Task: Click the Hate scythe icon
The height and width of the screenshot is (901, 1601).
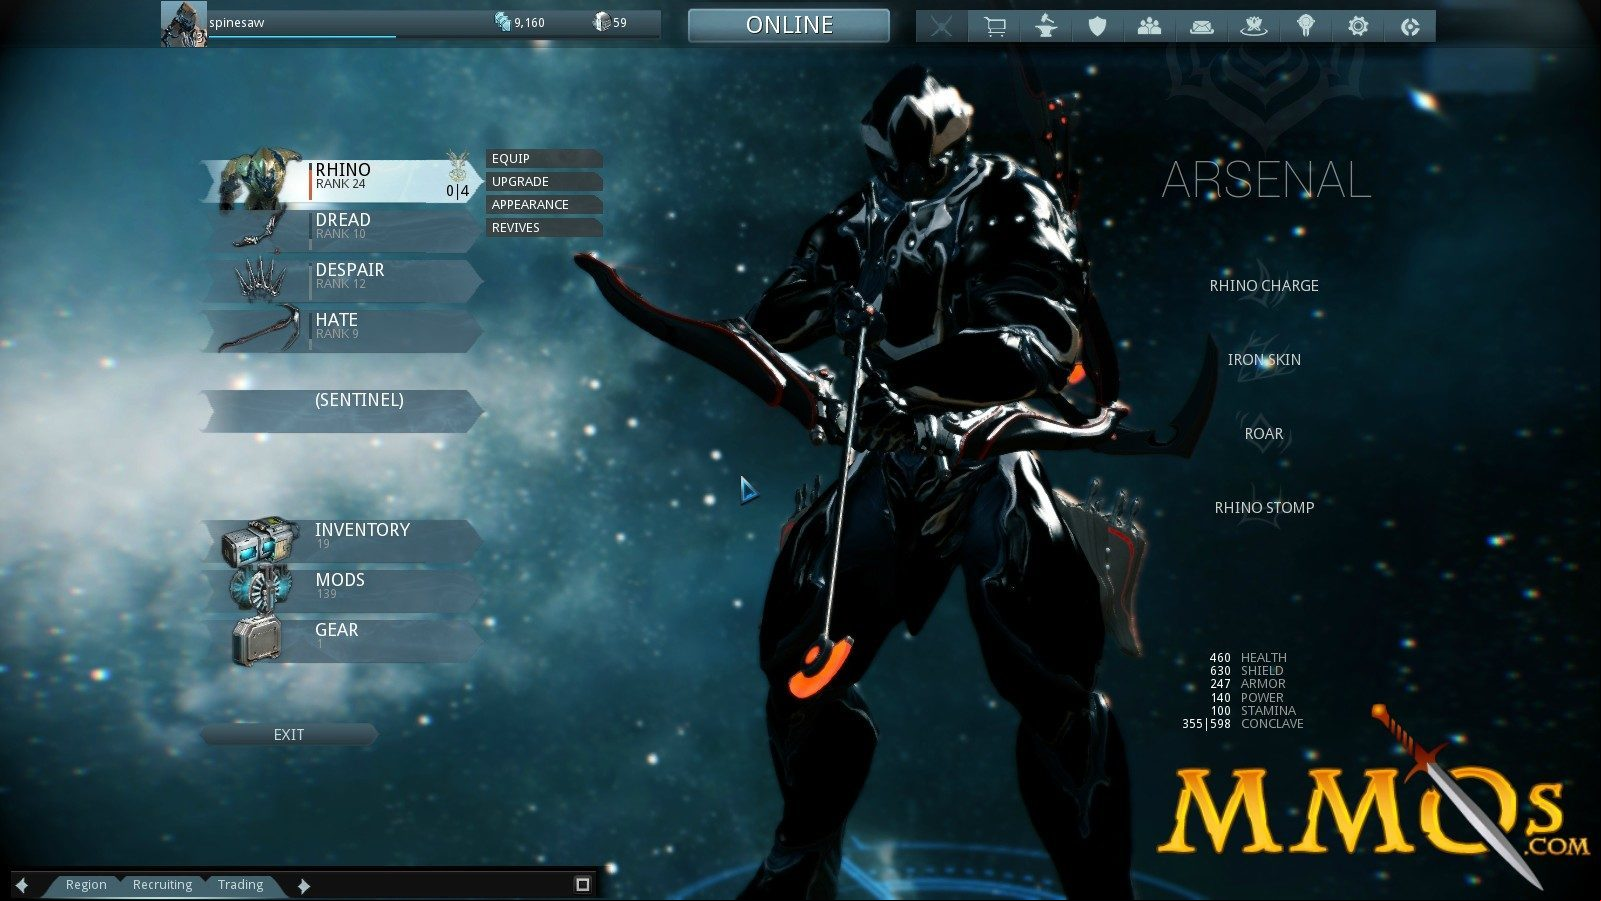Action: (x=260, y=328)
